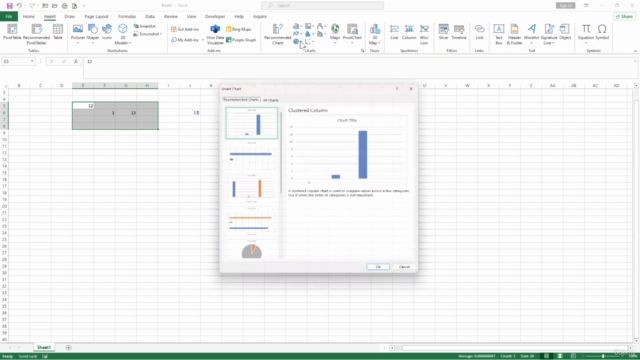Open the Symbol dialog button

(602, 32)
